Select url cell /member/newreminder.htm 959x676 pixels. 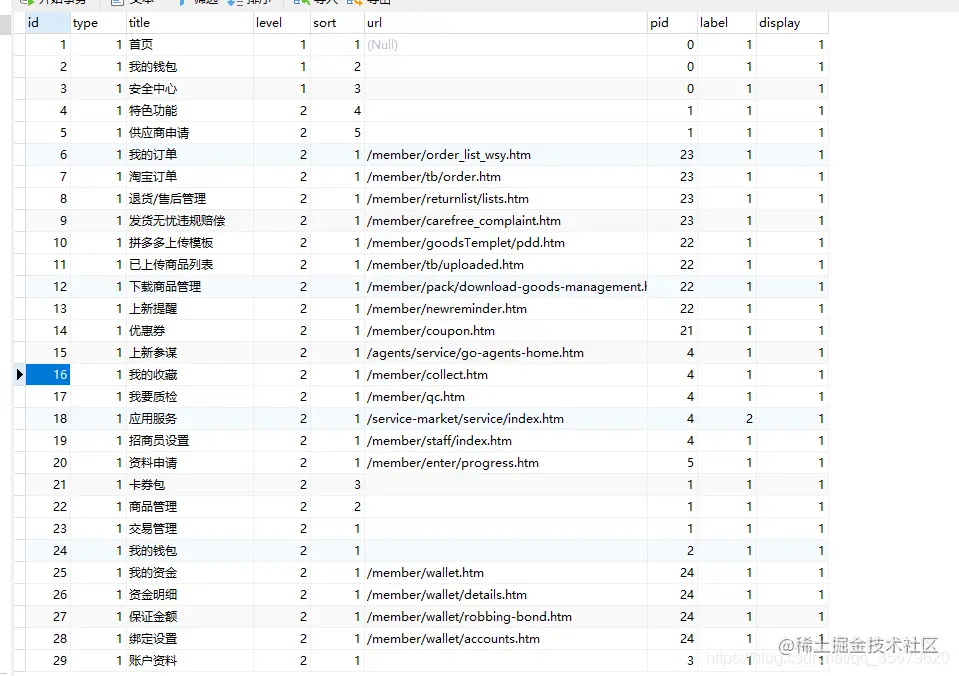(506, 309)
